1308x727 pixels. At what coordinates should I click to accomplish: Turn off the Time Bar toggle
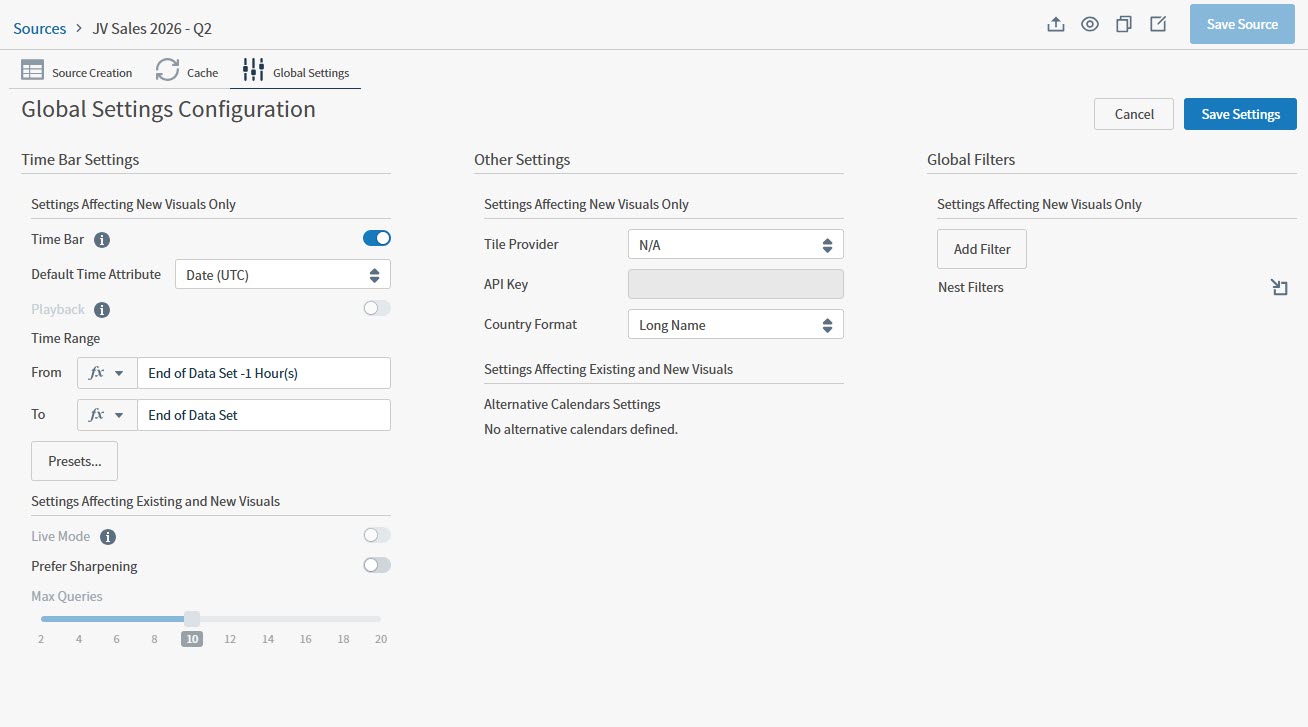click(377, 238)
